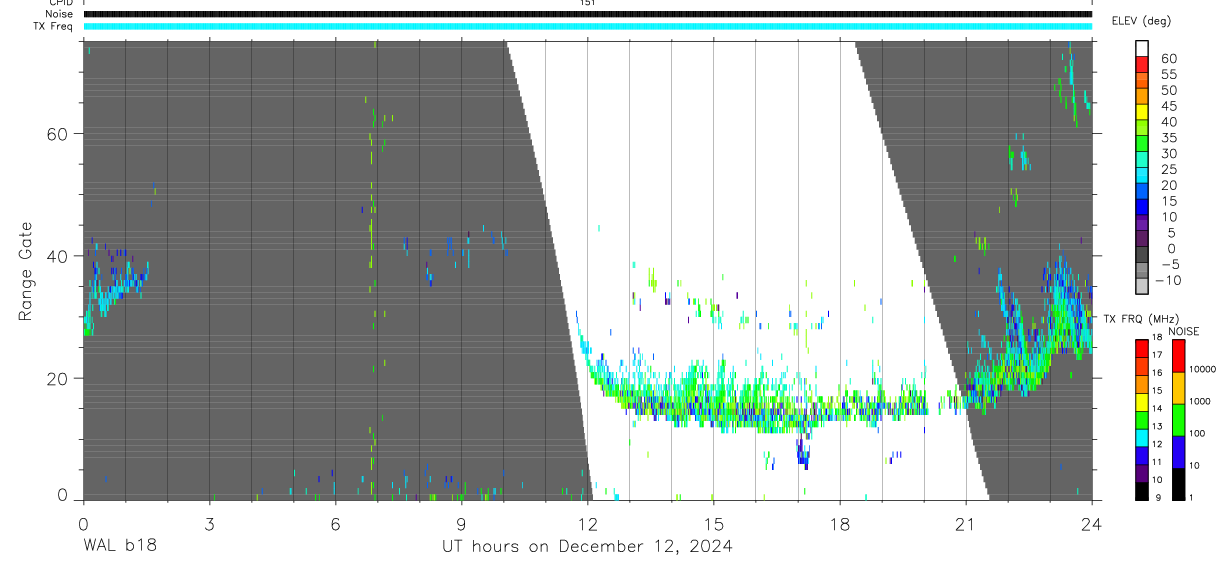The width and height of the screenshot is (1228, 567).
Task: Pick the red top segment of the NOISE colorbar
Action: [x=1178, y=356]
